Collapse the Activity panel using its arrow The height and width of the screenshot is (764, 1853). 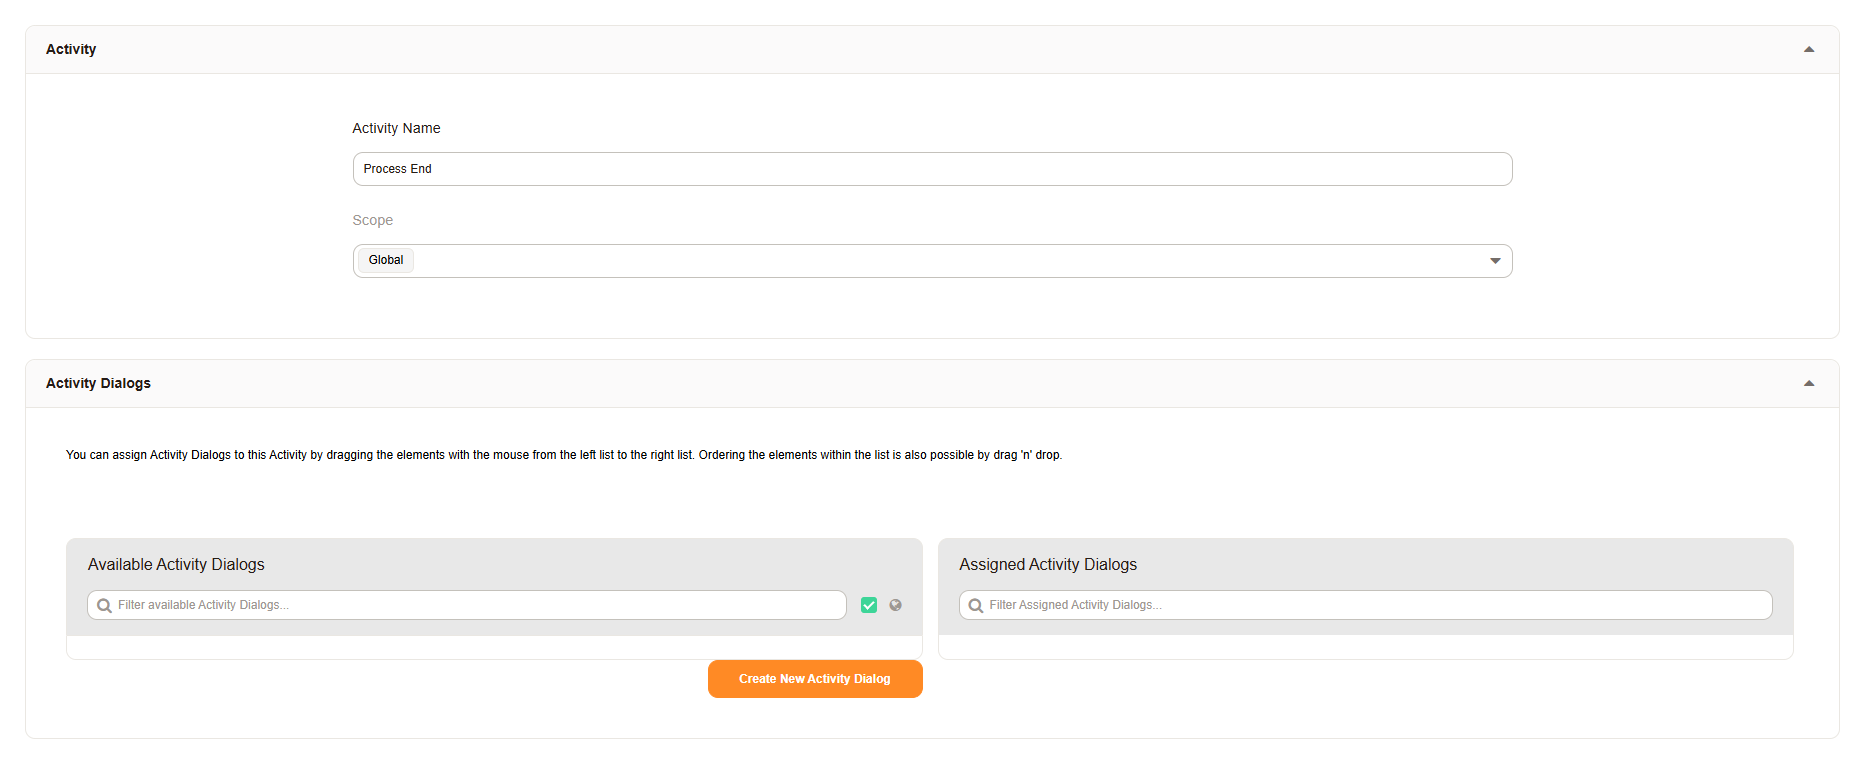[x=1808, y=49]
